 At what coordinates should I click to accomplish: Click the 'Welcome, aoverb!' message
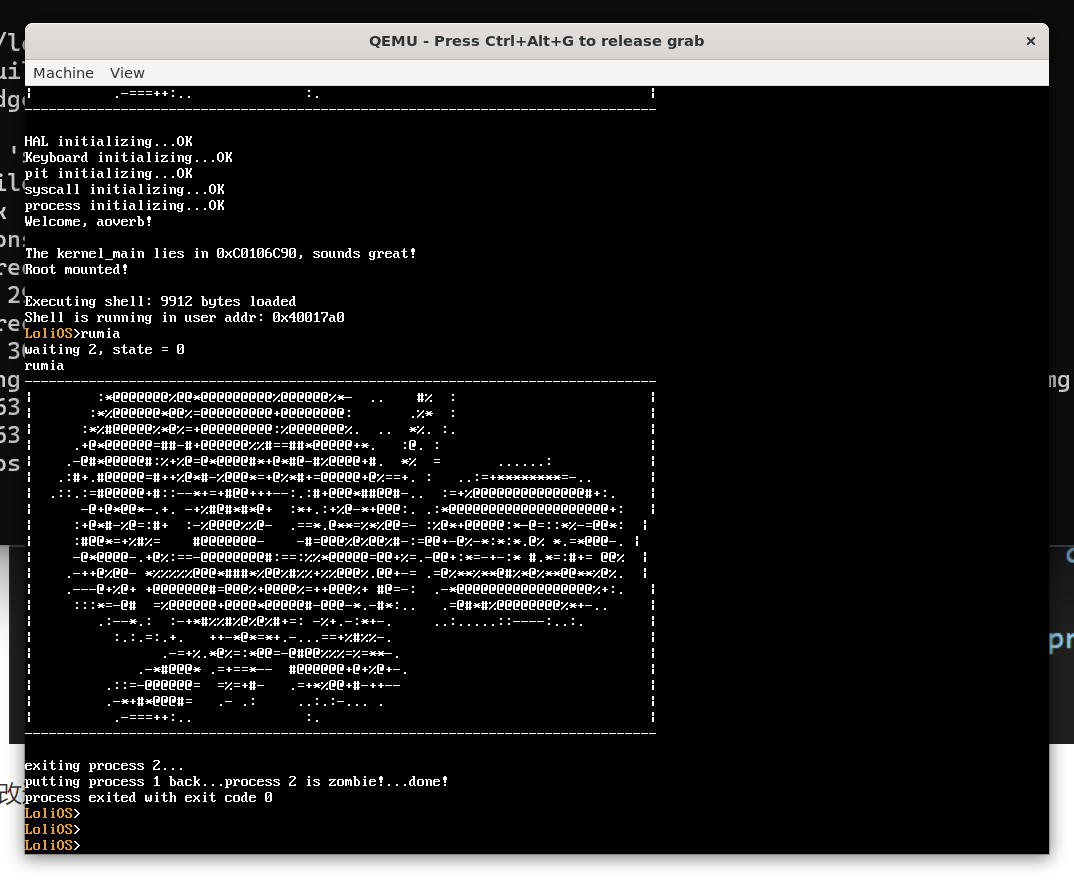coord(88,221)
